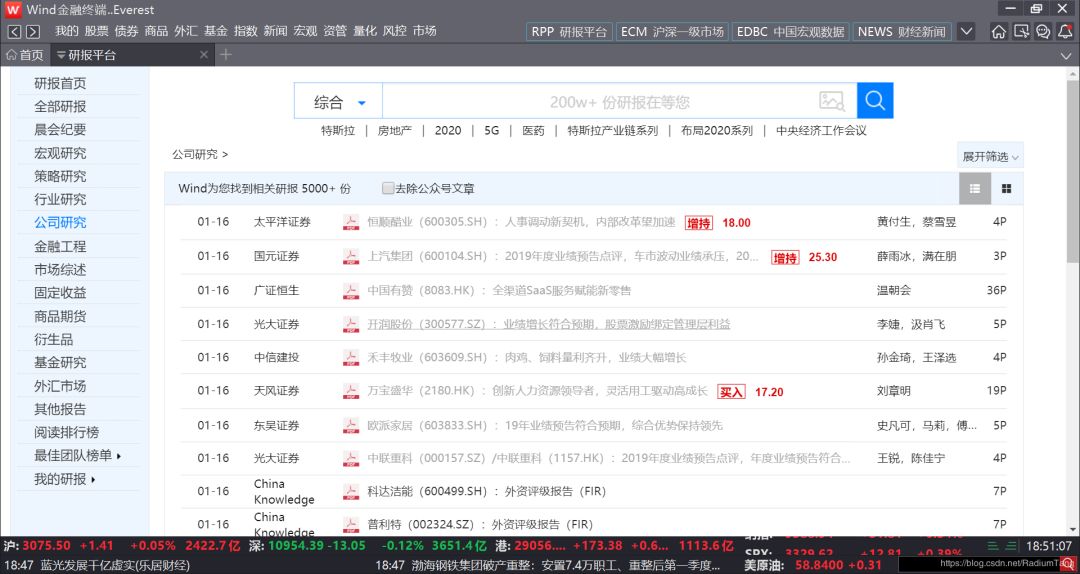Open PDF icon for 万宝盛华 report

[351, 391]
